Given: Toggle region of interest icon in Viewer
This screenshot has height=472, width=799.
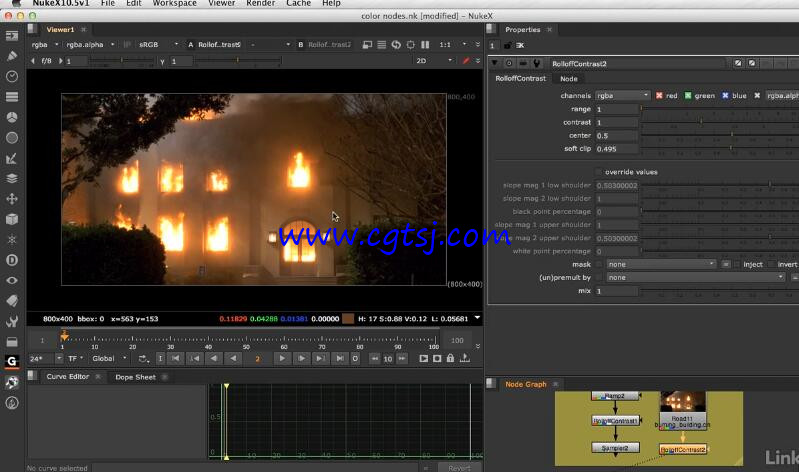Looking at the screenshot, I should tap(410, 45).
